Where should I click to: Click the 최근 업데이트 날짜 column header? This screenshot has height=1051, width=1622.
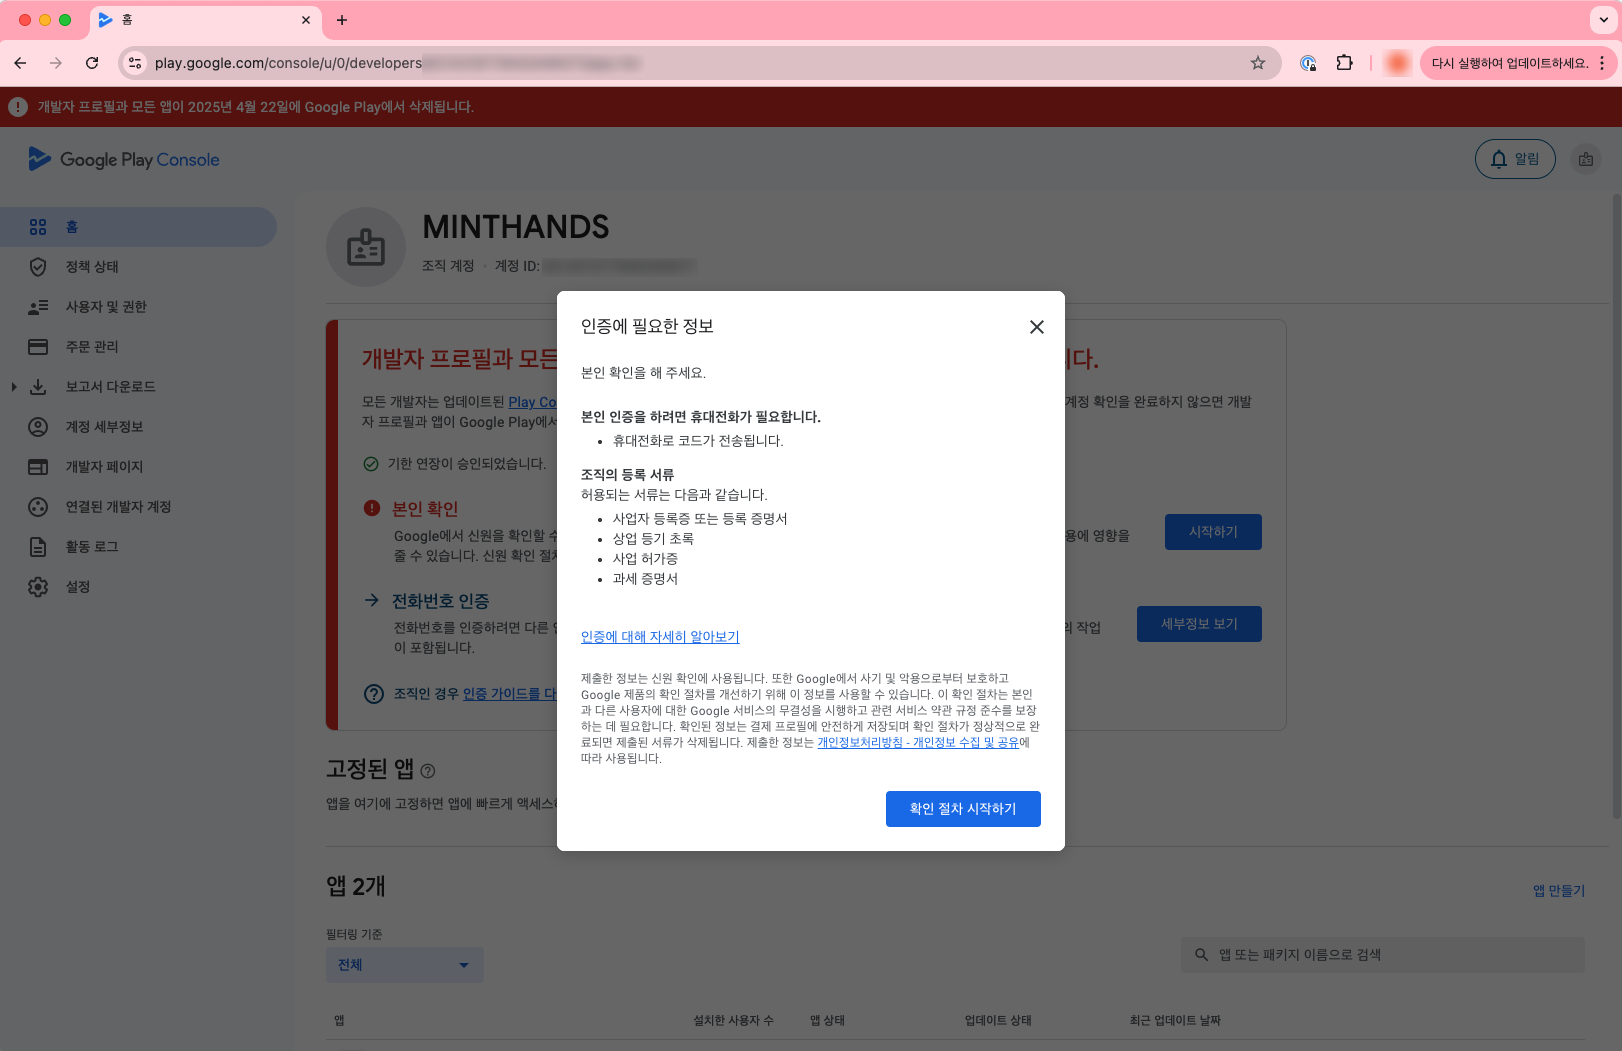click(x=1175, y=1021)
